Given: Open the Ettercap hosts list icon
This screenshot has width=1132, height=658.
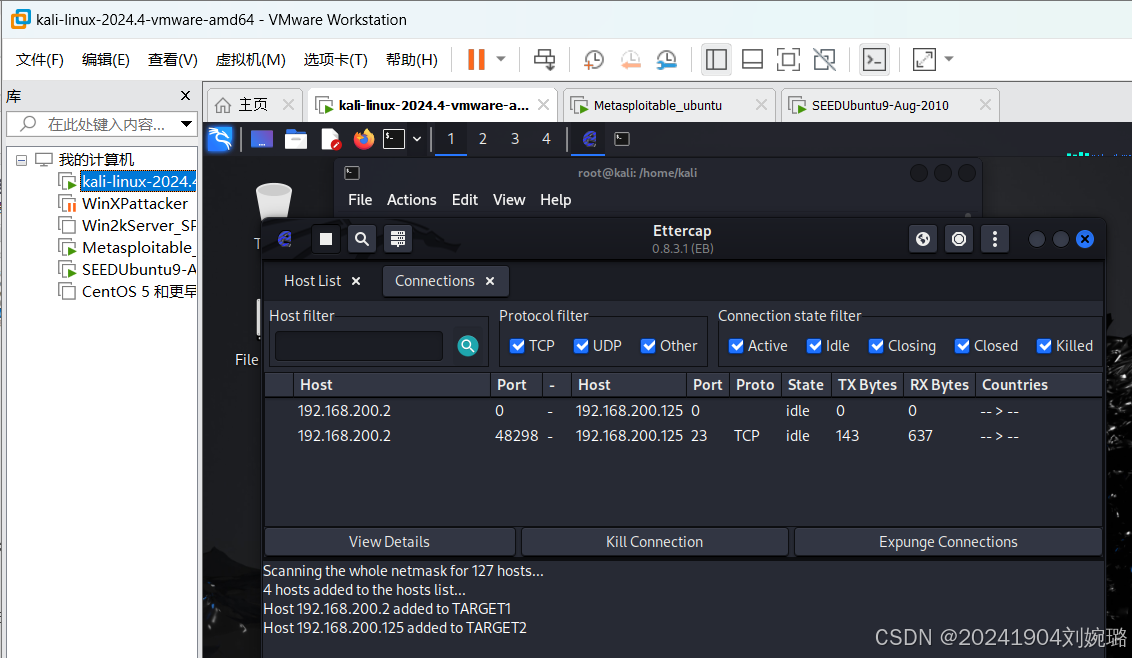Looking at the screenshot, I should (398, 239).
